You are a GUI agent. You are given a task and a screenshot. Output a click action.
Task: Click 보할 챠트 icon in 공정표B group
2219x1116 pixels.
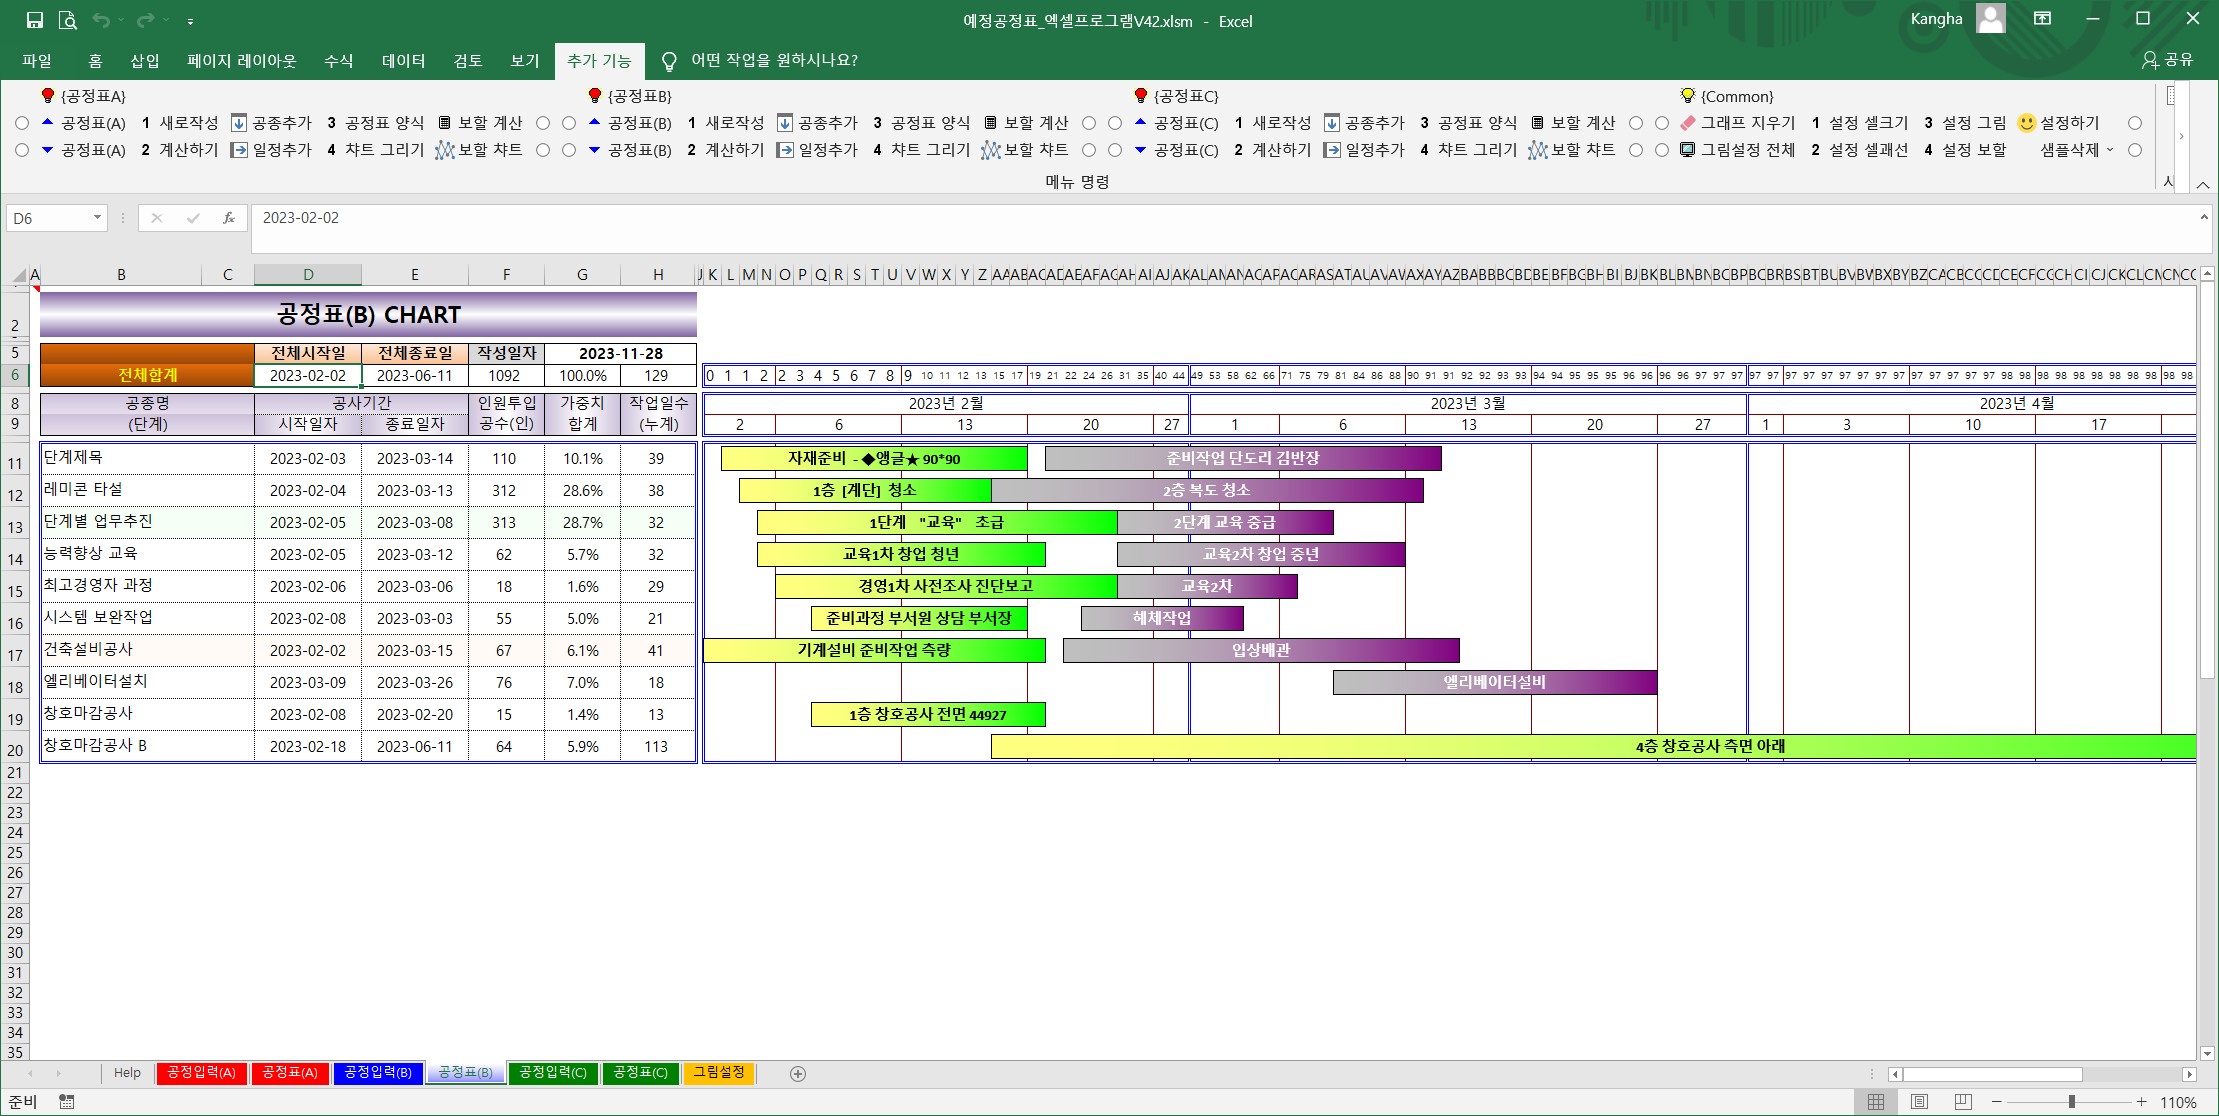(x=990, y=150)
